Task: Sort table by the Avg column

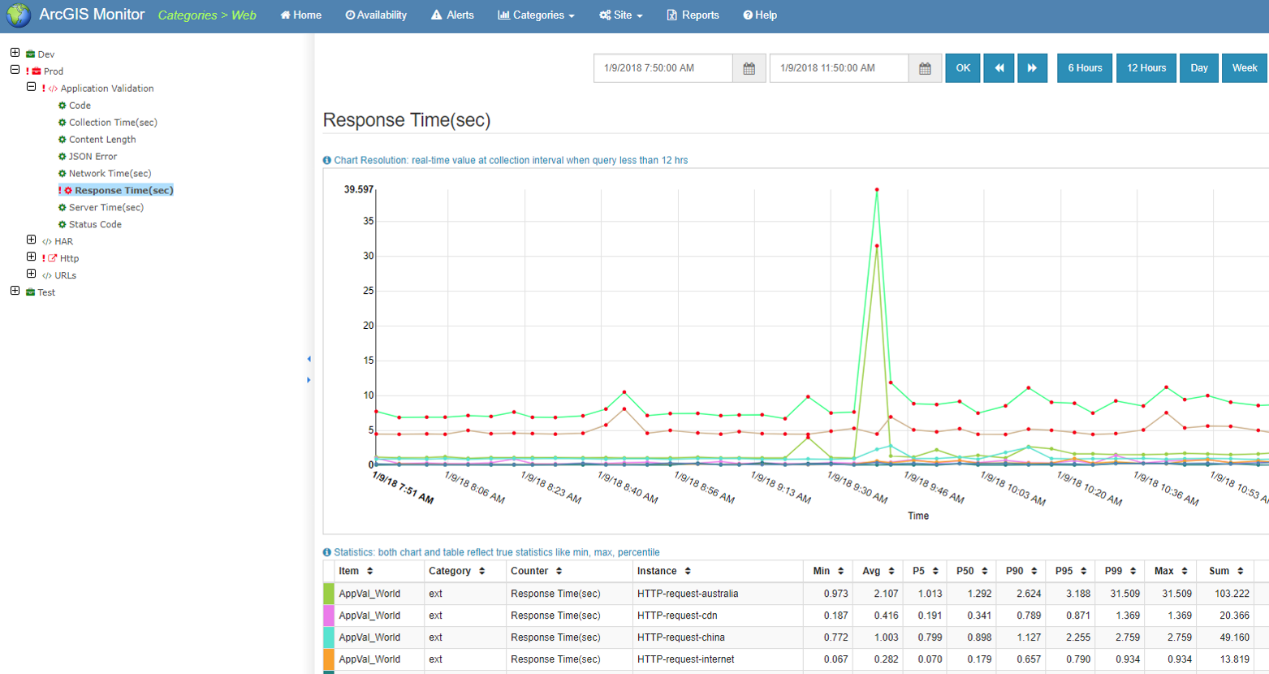Action: 876,571
